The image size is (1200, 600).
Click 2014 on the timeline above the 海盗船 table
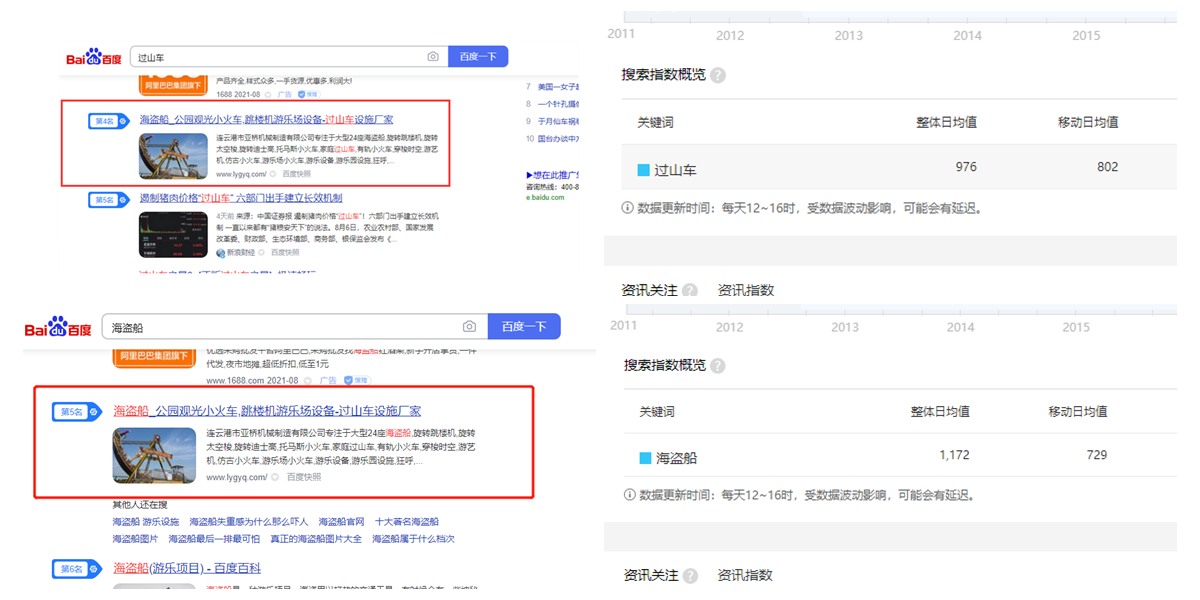961,328
